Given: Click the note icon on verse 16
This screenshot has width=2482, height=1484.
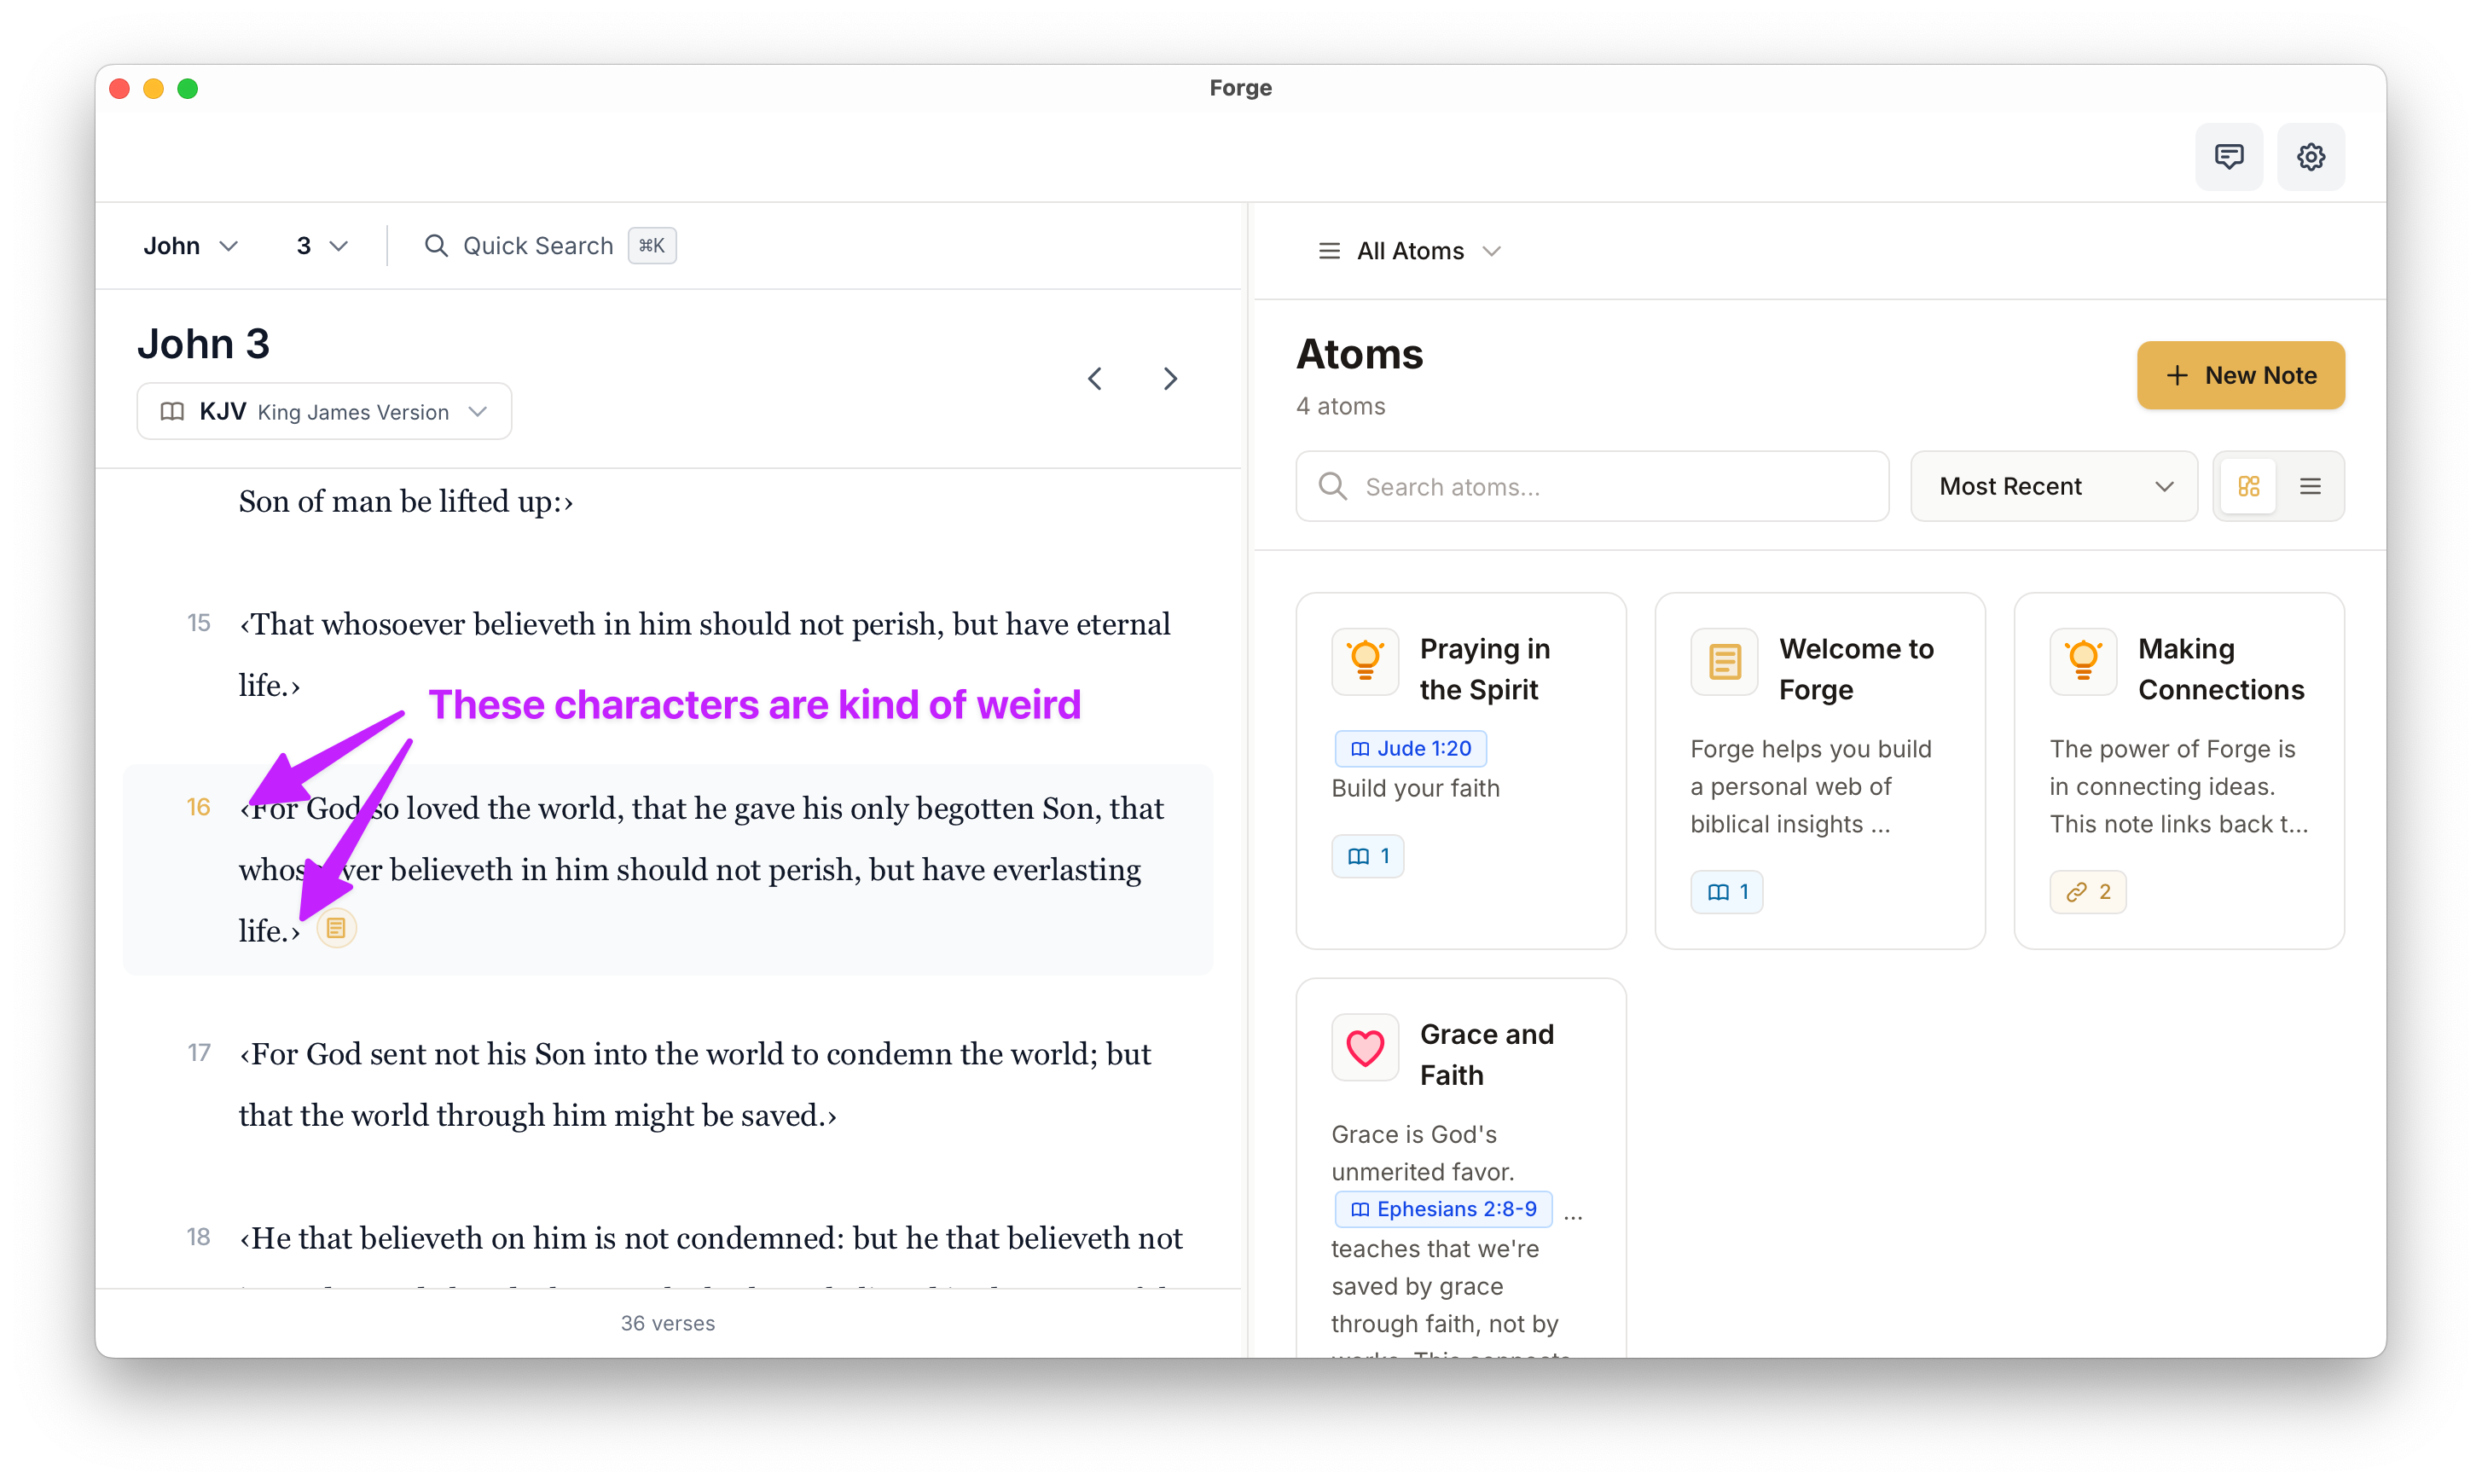Looking at the screenshot, I should coord(336,928).
